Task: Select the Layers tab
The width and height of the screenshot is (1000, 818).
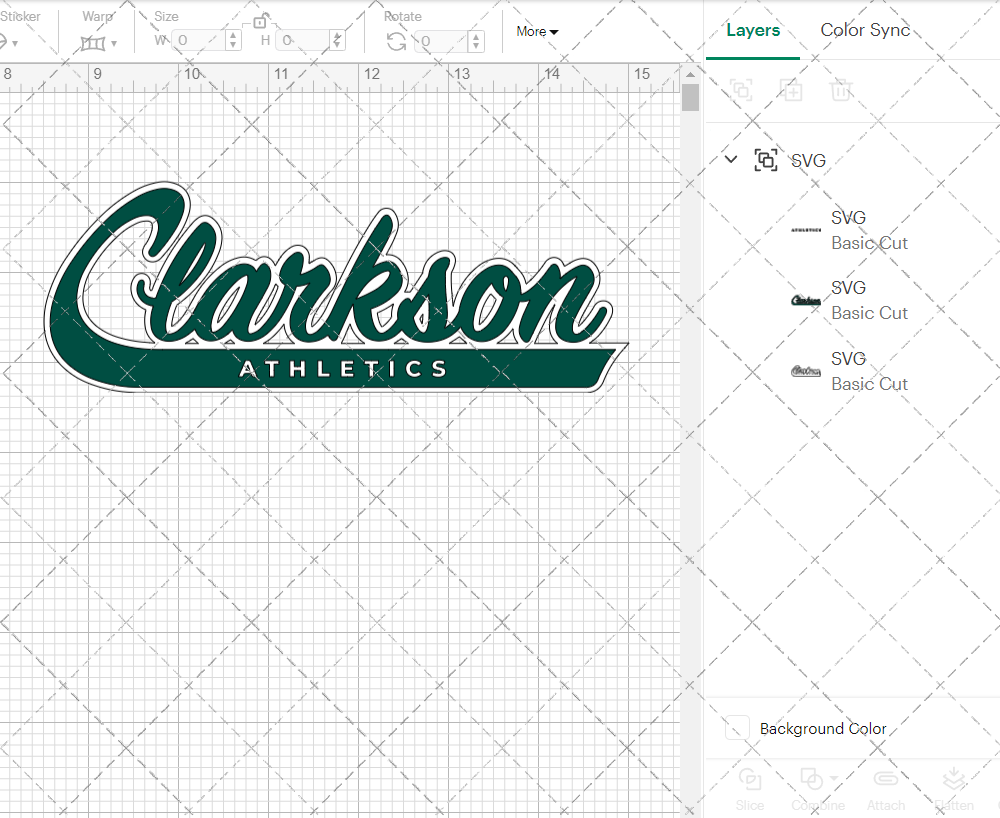Action: click(x=752, y=30)
